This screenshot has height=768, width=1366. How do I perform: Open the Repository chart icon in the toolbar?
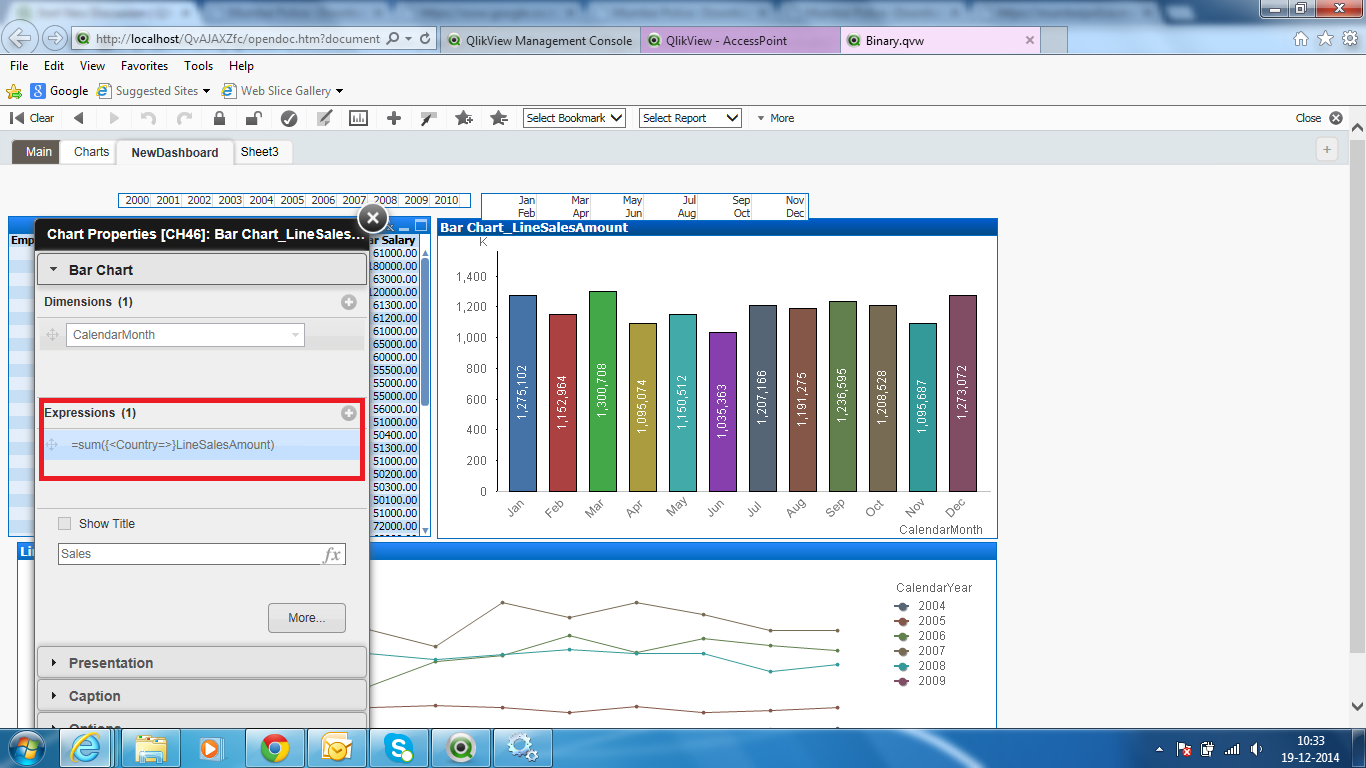coord(358,118)
